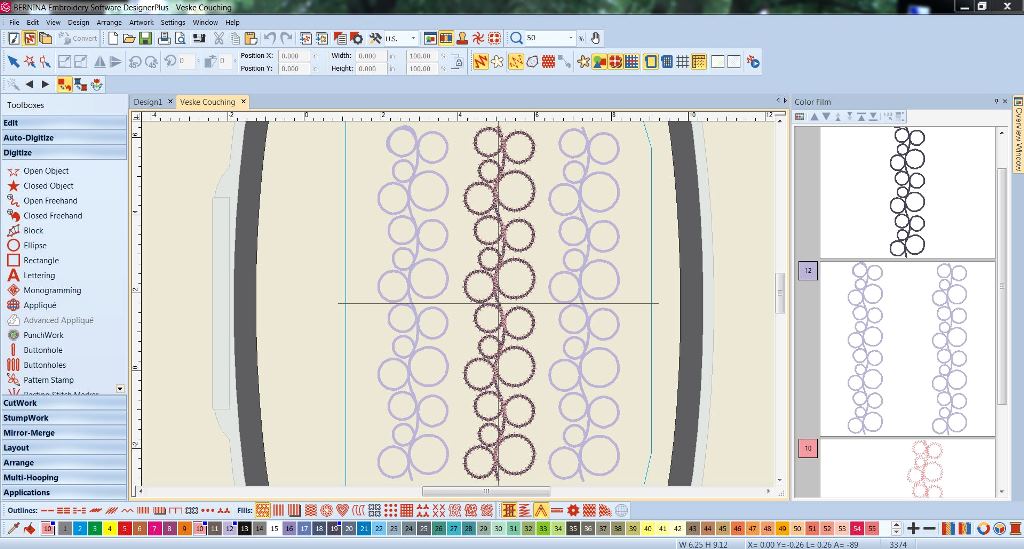Expand the Applications toolbox

click(64, 492)
